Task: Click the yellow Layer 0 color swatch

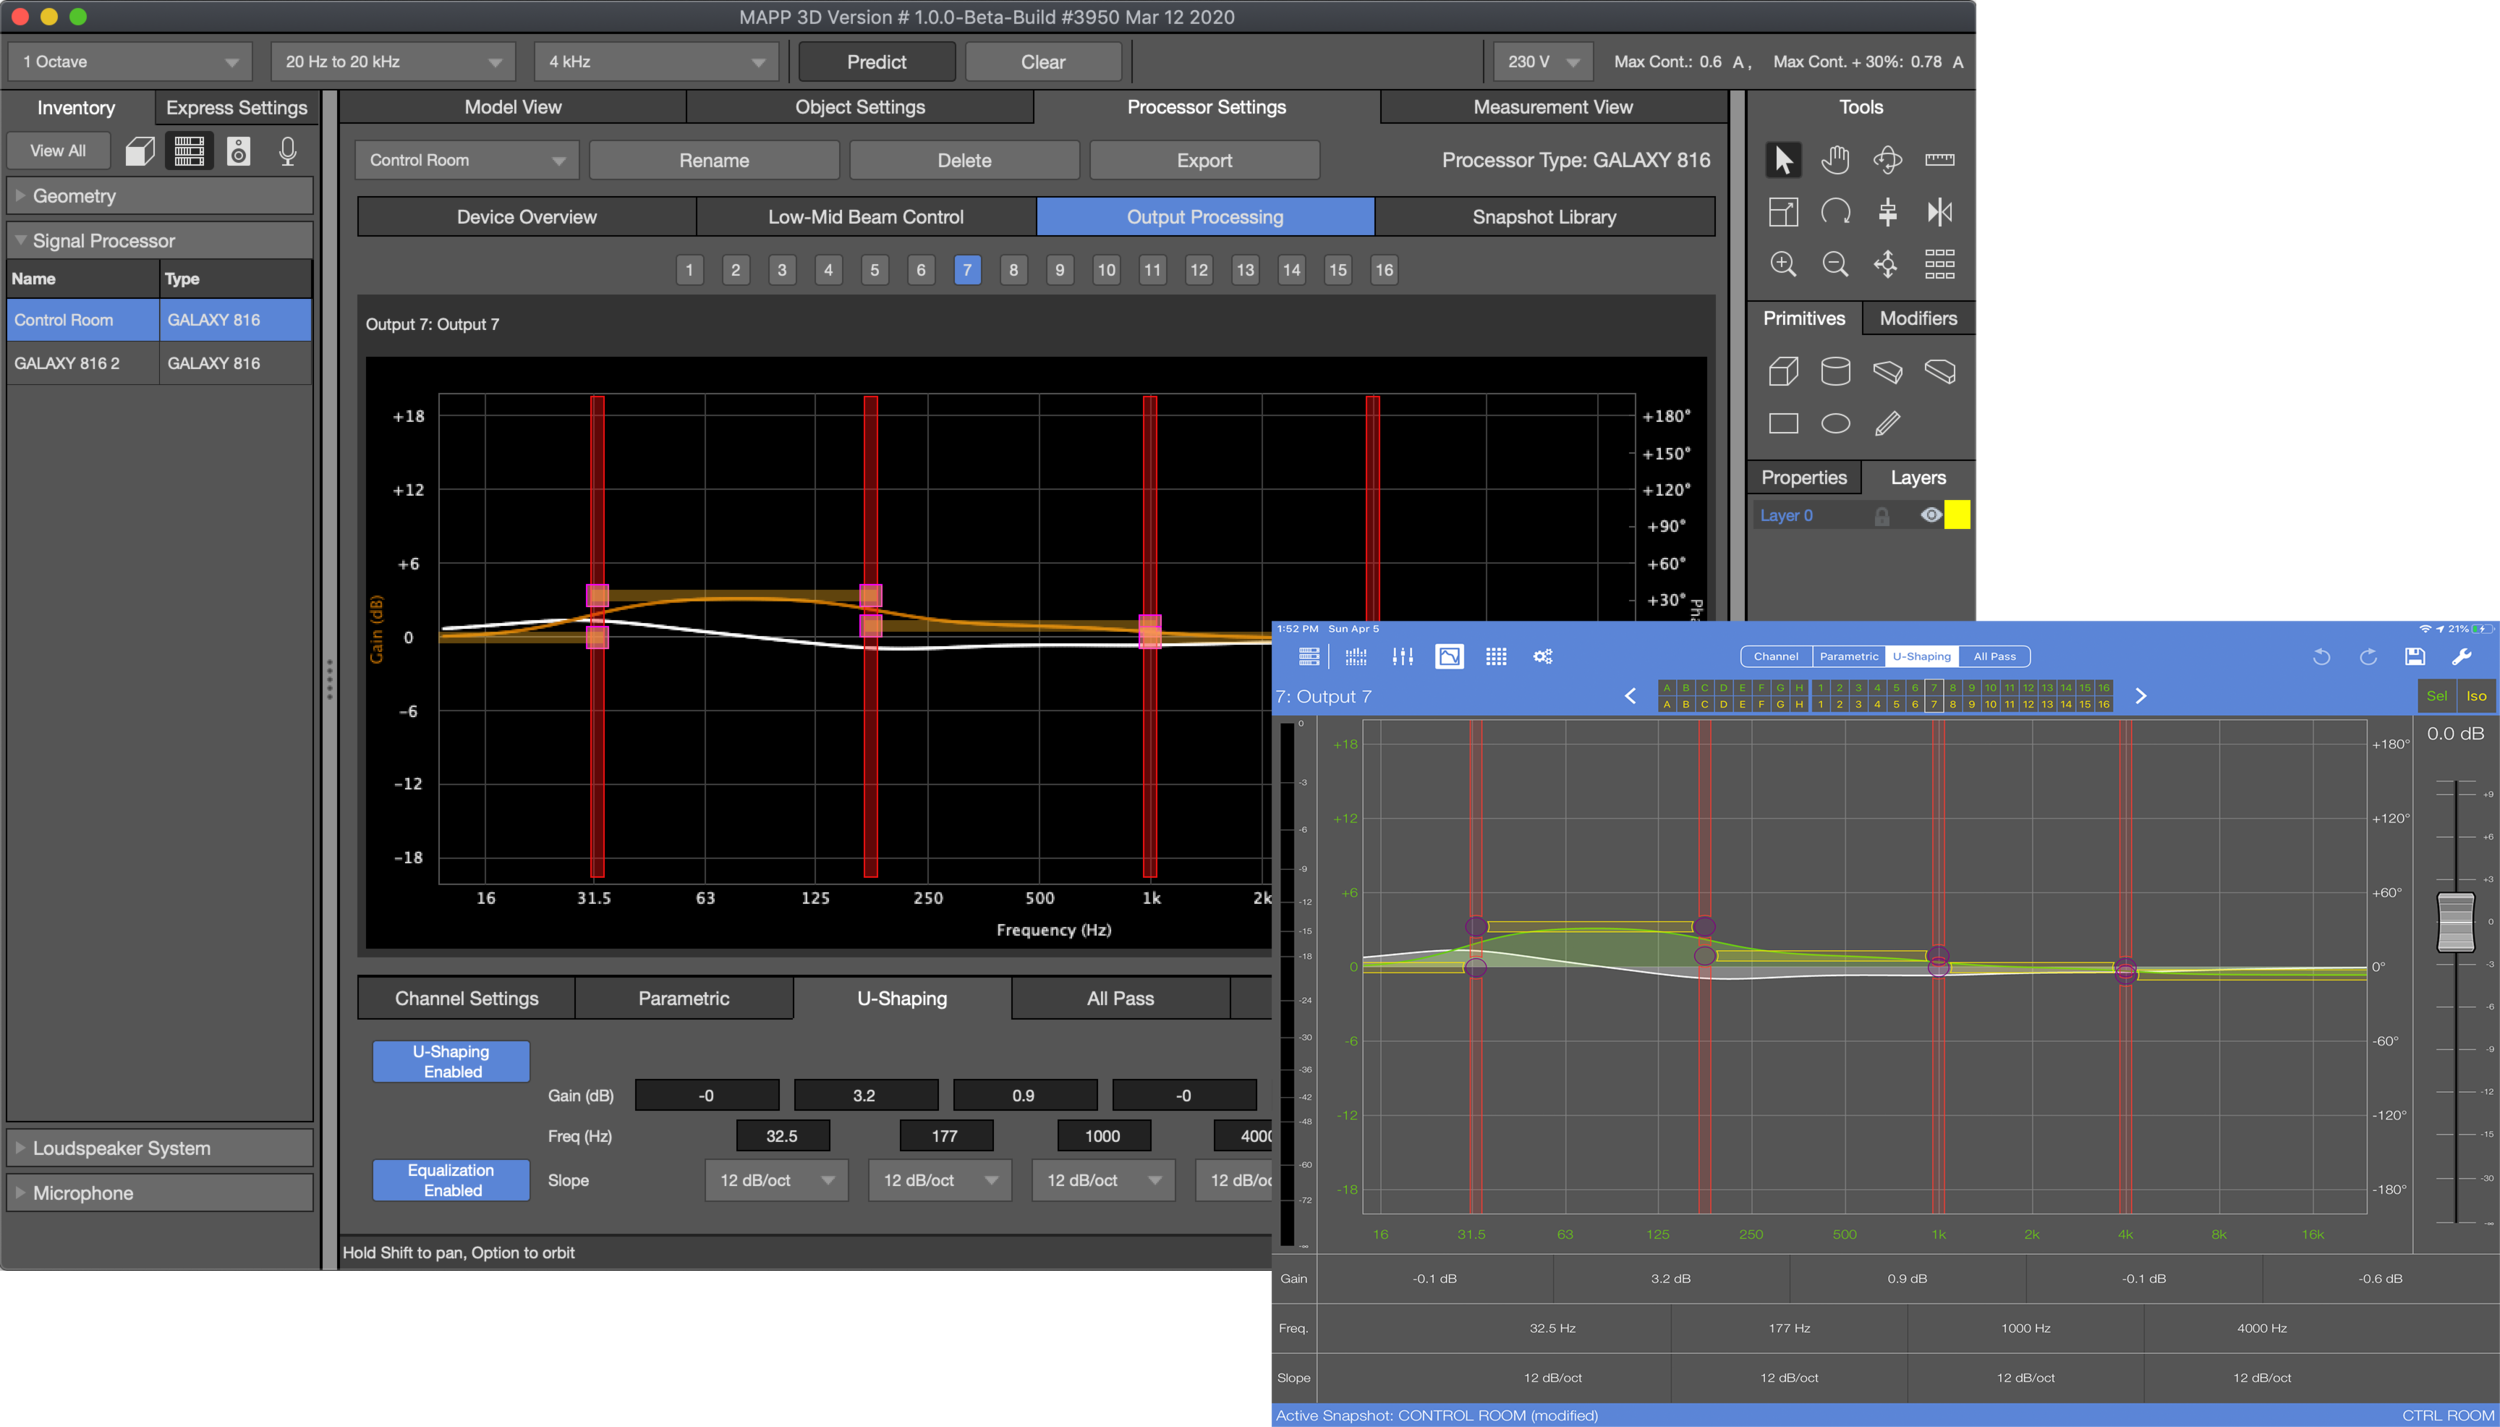Action: (1957, 515)
